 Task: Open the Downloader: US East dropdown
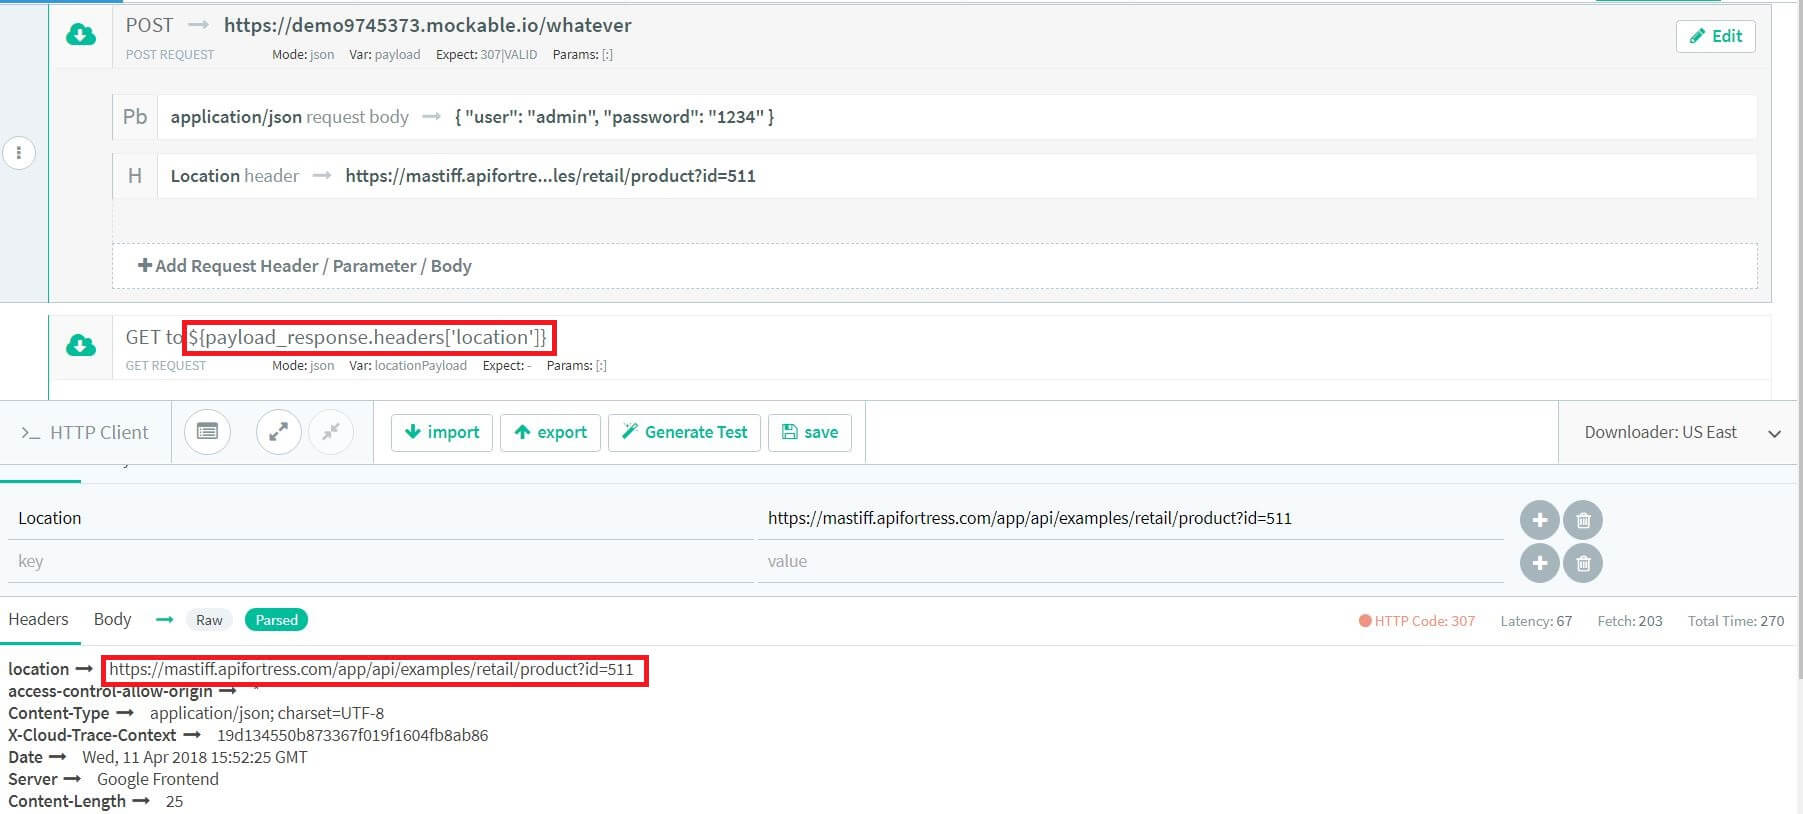(1680, 432)
